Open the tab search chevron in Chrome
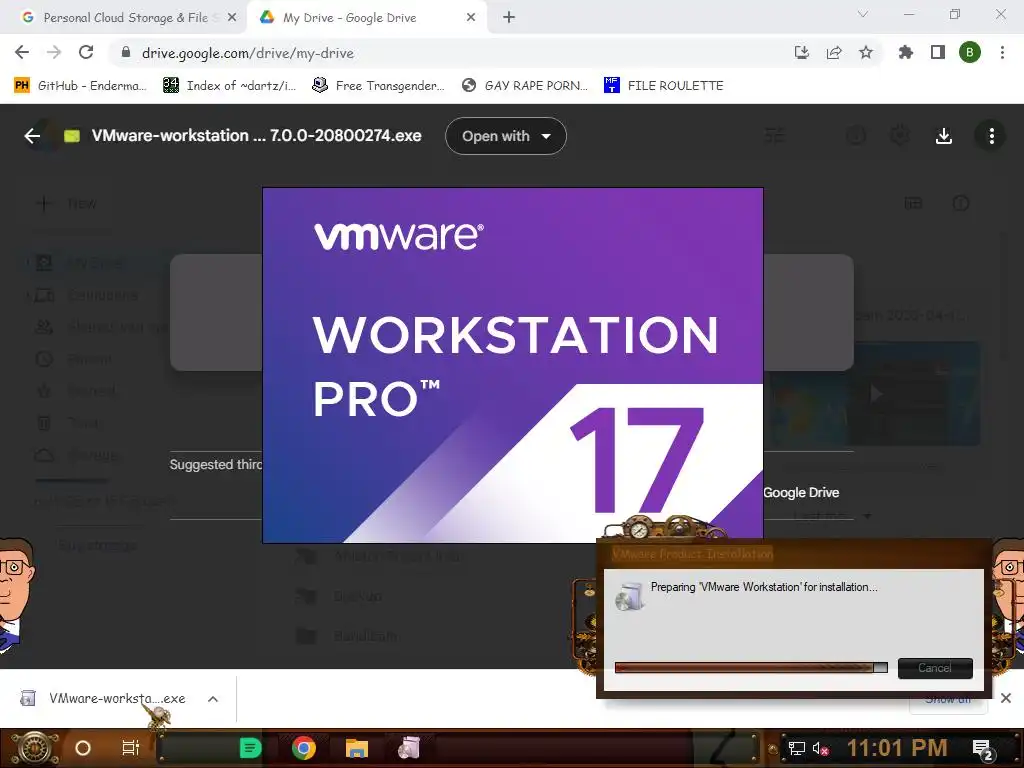Screen dimensions: 1024x768 coord(863,14)
